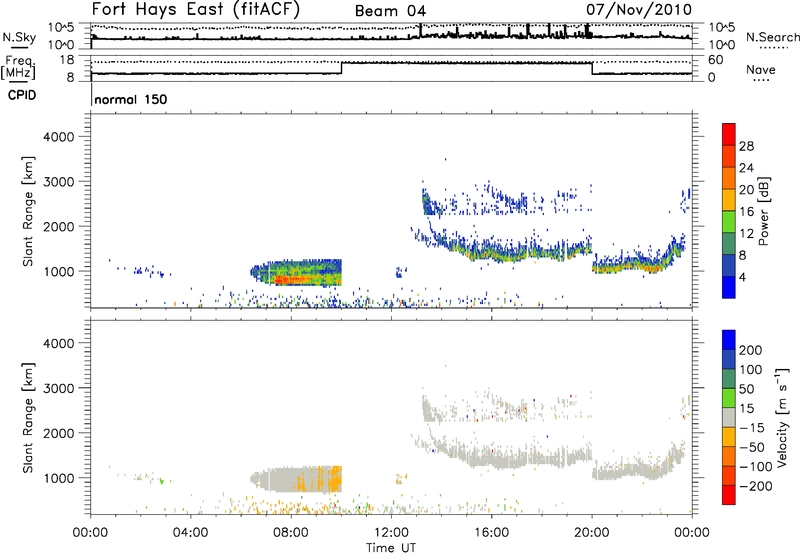Screen dimensions: 800x554
Task: Click the velocity colorbar '-15' label
Action: [752, 427]
